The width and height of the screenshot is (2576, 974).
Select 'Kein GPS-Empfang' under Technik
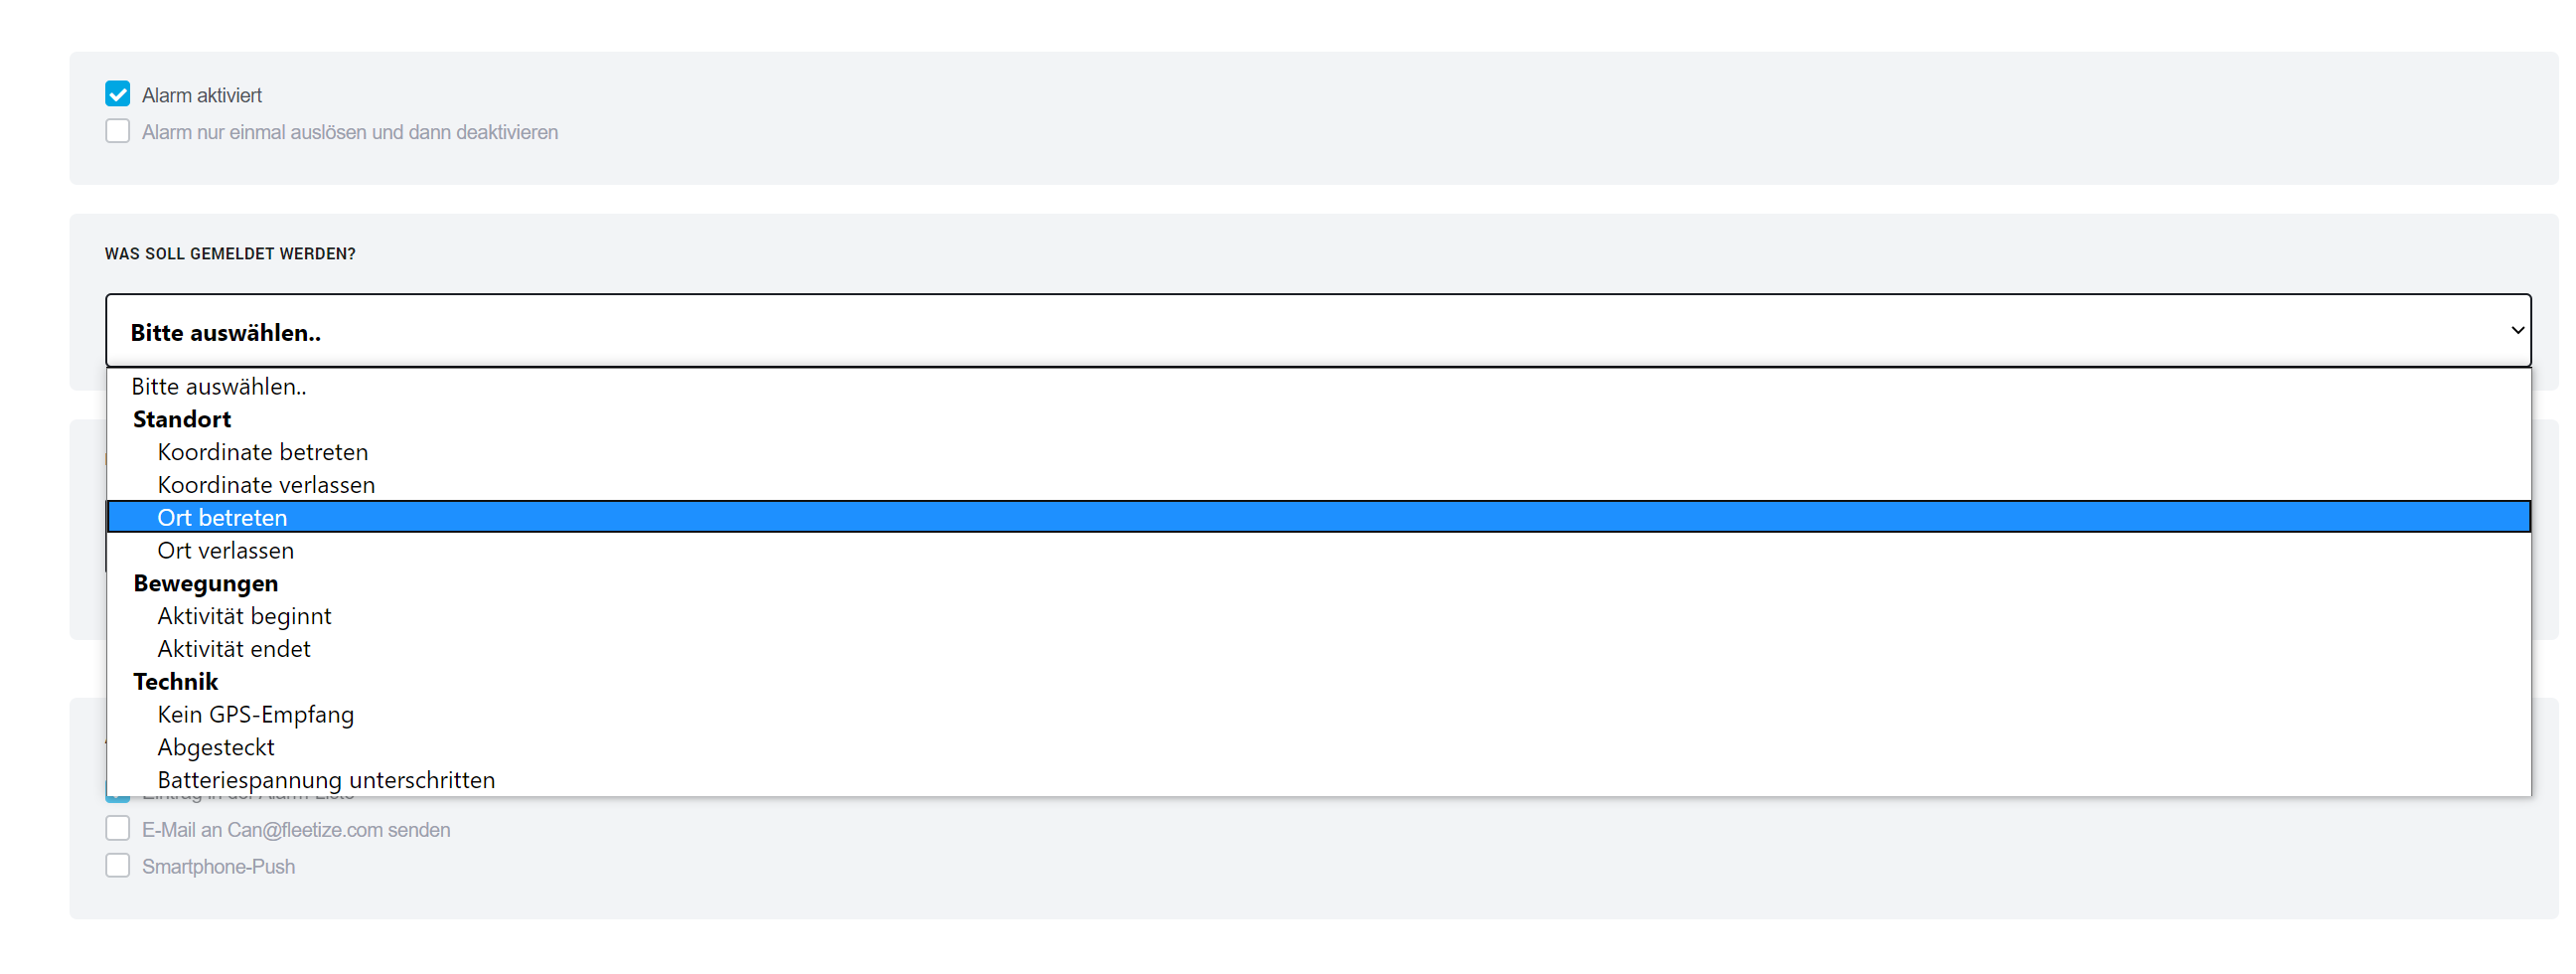[1318, 714]
